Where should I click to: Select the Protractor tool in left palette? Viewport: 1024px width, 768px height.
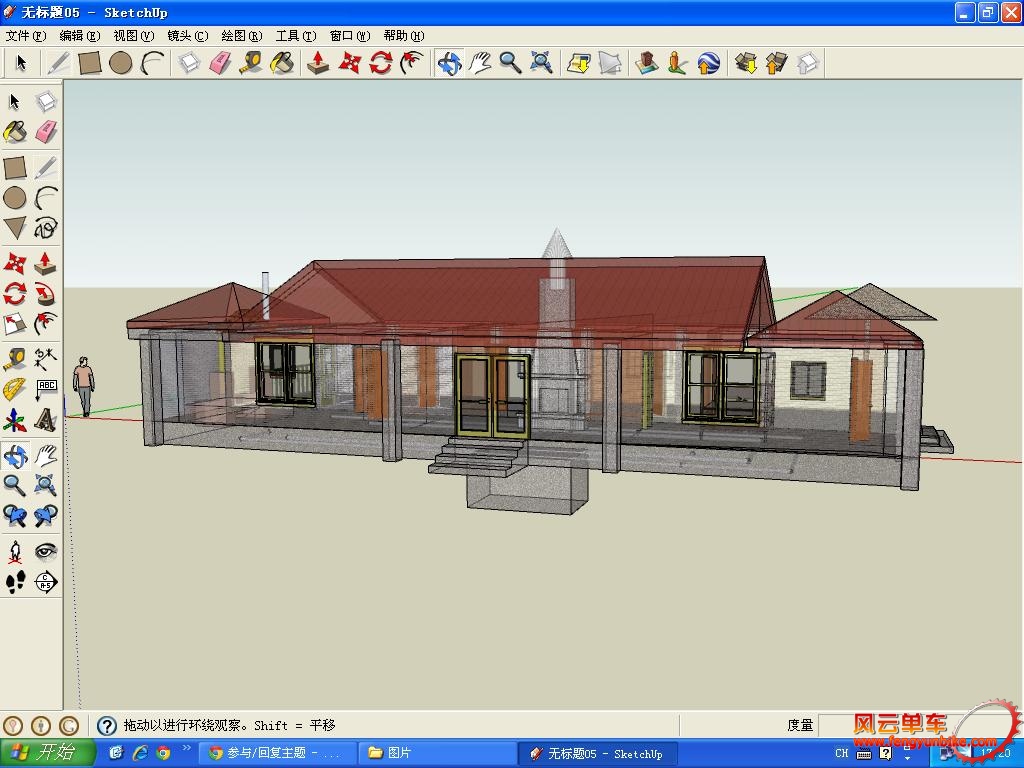(x=15, y=389)
